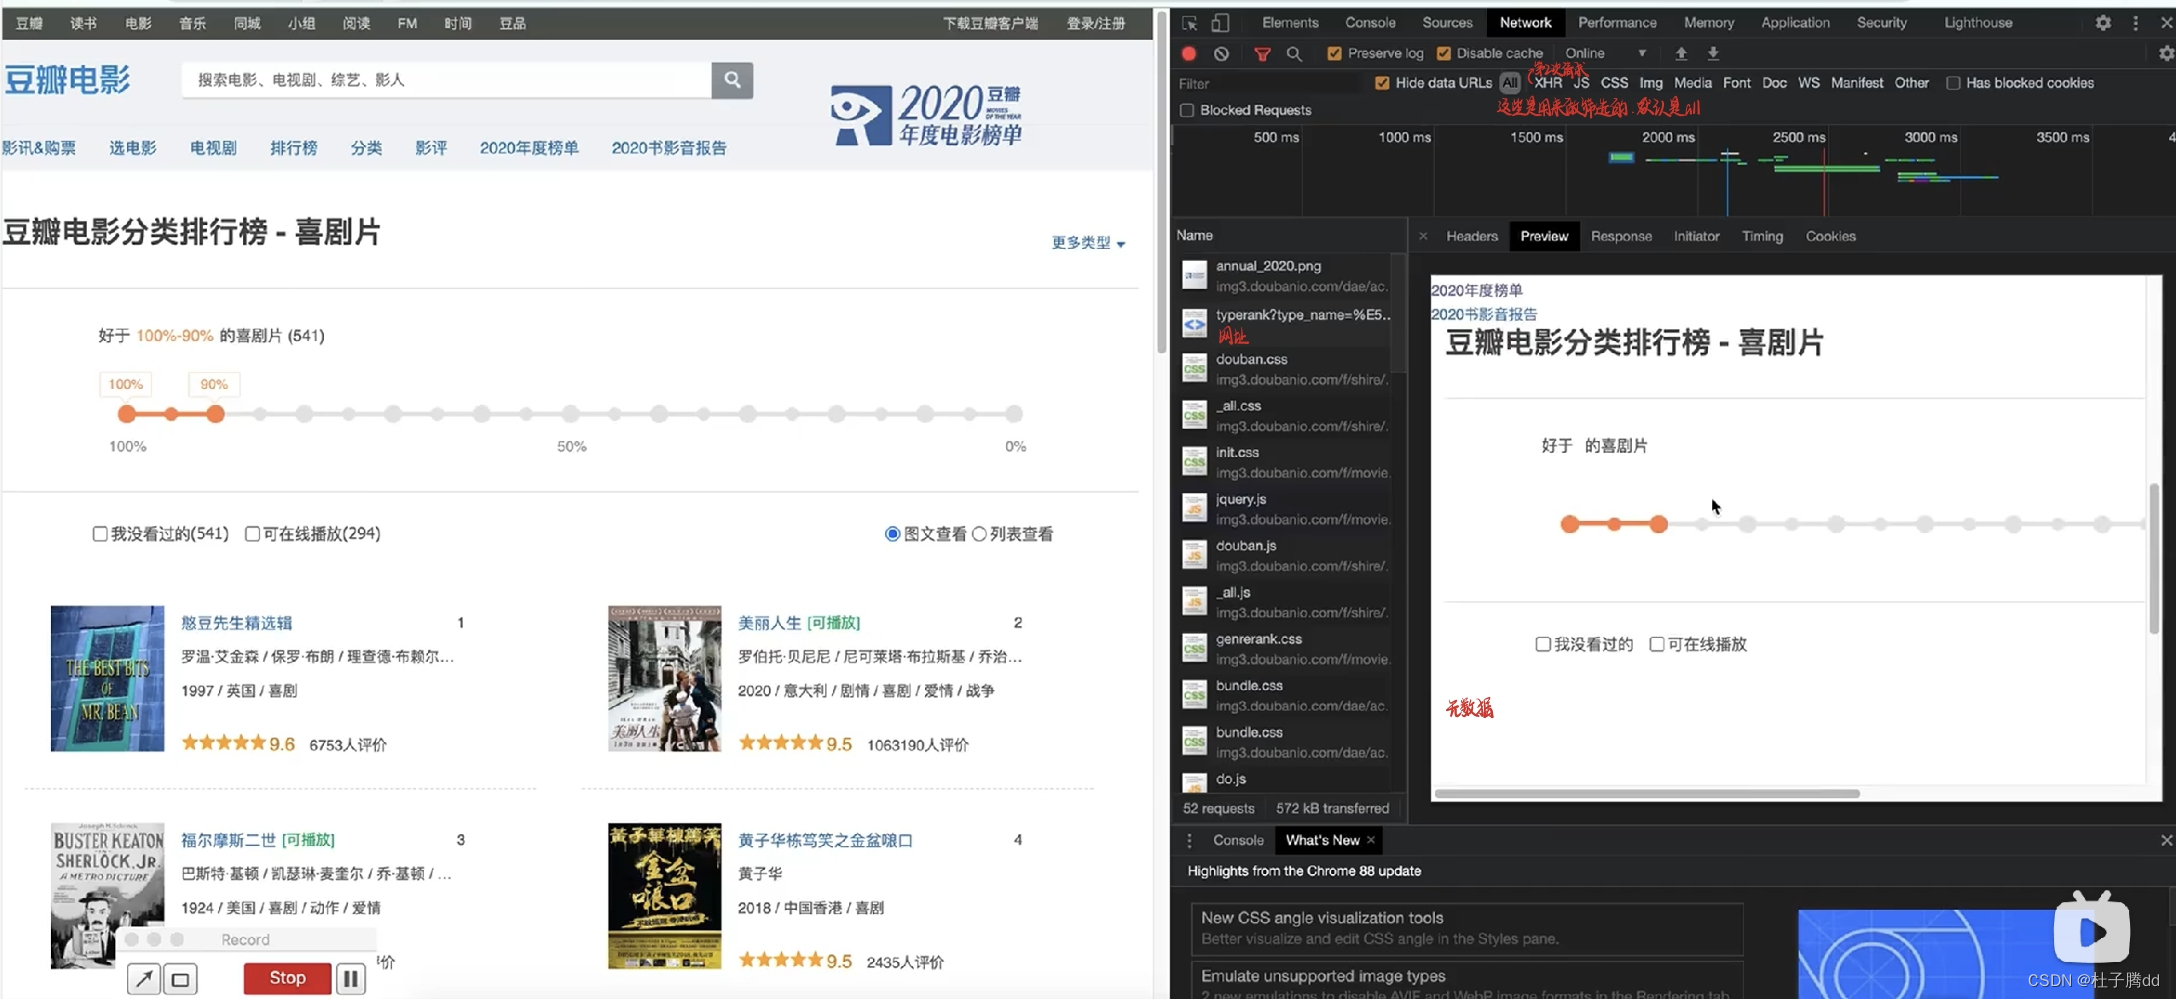The width and height of the screenshot is (2176, 999).
Task: Toggle Preserve log checkbox
Action: 1334,54
